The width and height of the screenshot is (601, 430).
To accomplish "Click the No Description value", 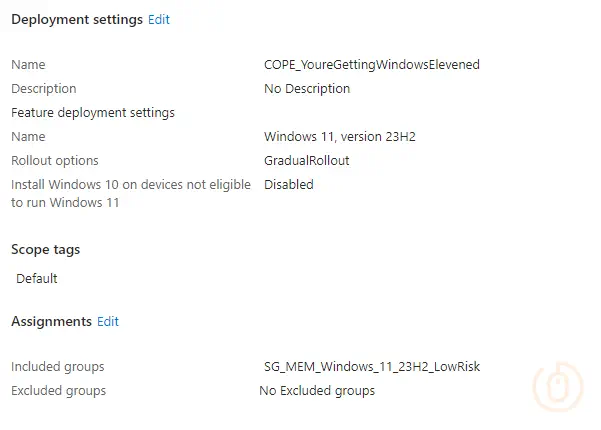I will pos(307,88).
